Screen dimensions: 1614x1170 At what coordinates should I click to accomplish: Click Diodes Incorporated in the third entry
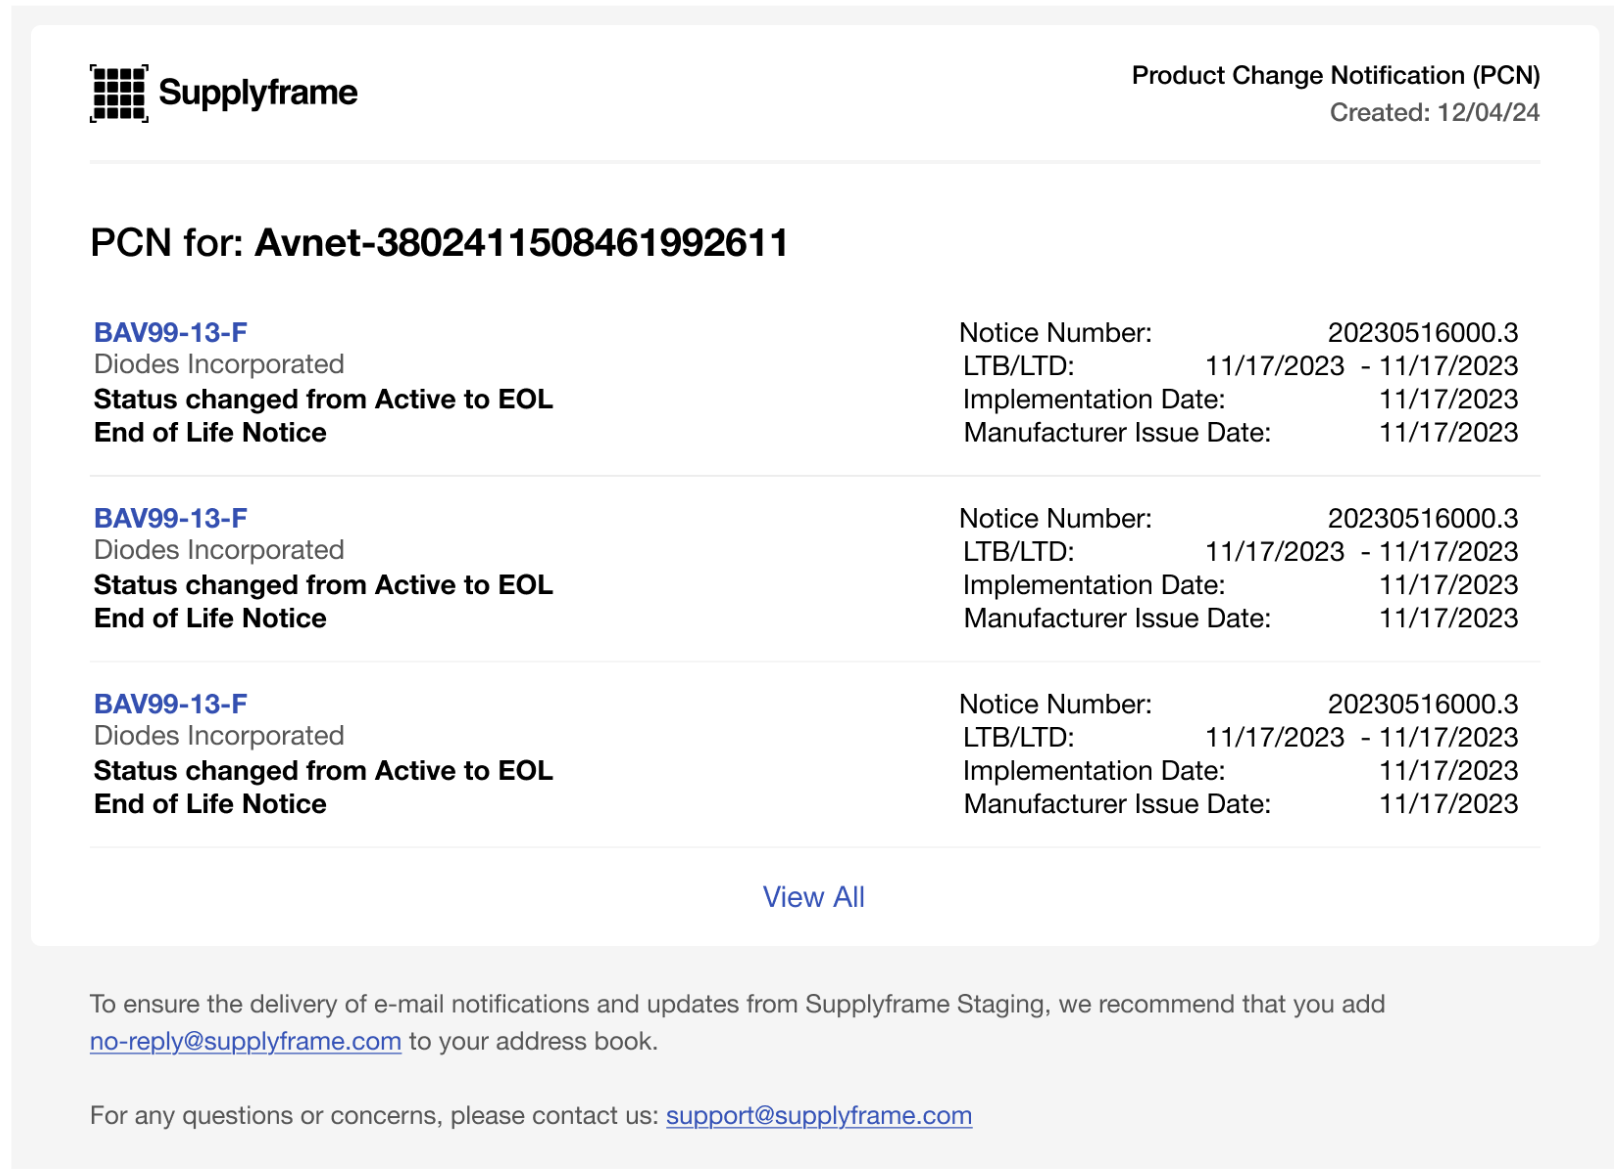coord(219,736)
